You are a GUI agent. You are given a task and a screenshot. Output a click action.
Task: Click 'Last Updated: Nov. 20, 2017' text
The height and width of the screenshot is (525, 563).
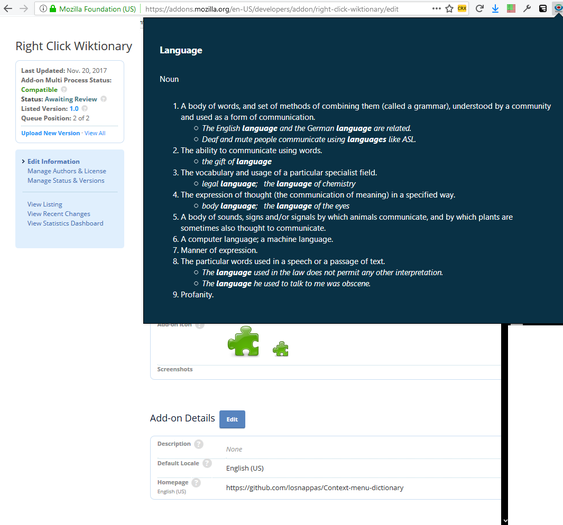click(64, 70)
